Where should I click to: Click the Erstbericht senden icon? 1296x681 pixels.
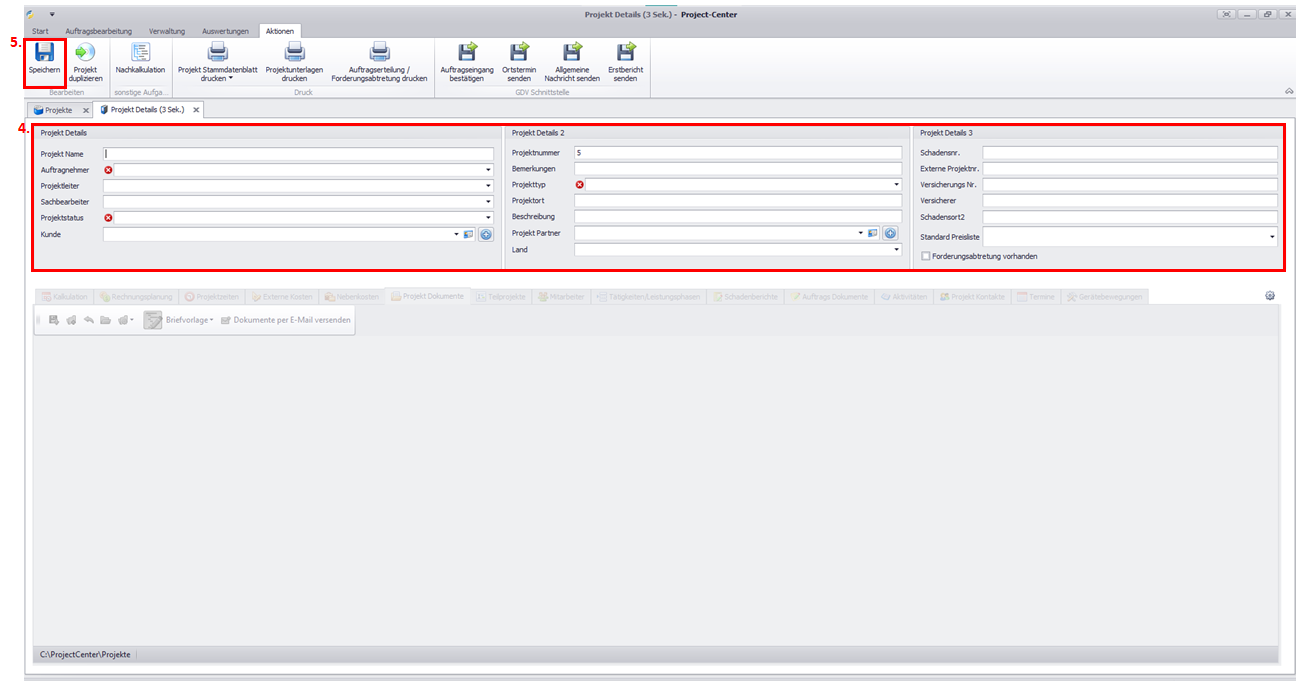coord(625,52)
